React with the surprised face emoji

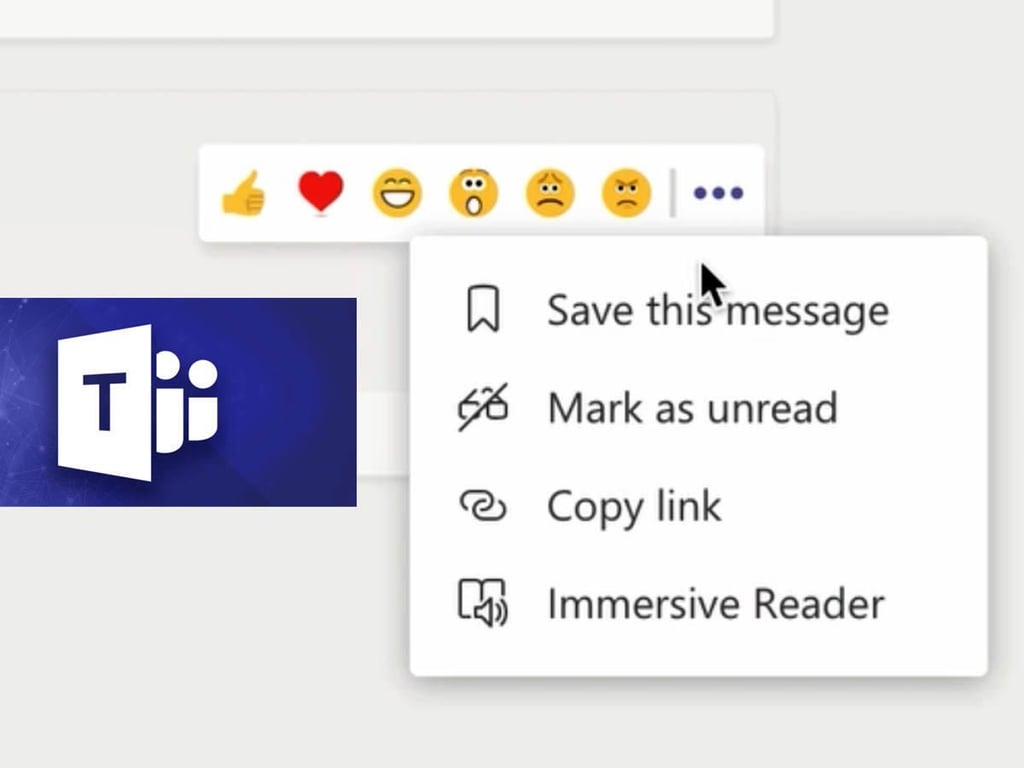click(473, 193)
